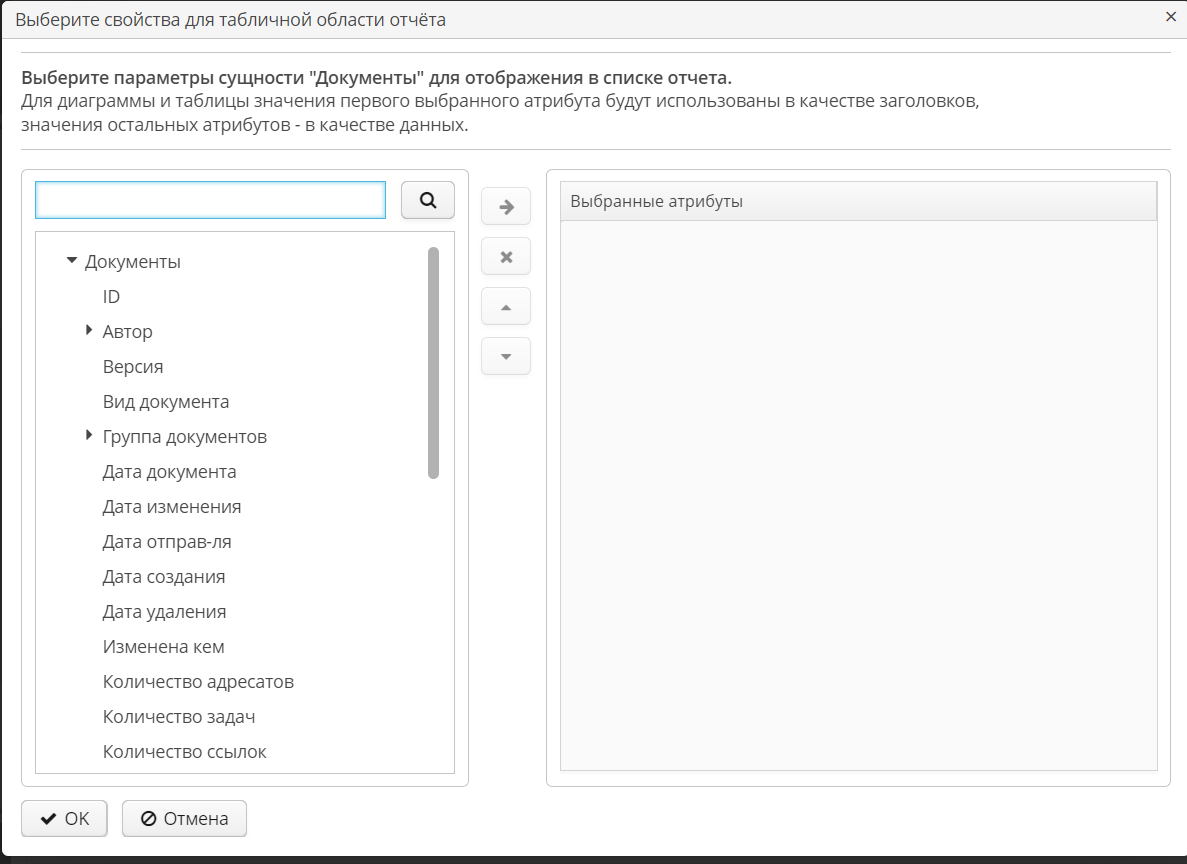Select the Версия attribute
Image resolution: width=1187 pixels, height=864 pixels.
[x=133, y=367]
